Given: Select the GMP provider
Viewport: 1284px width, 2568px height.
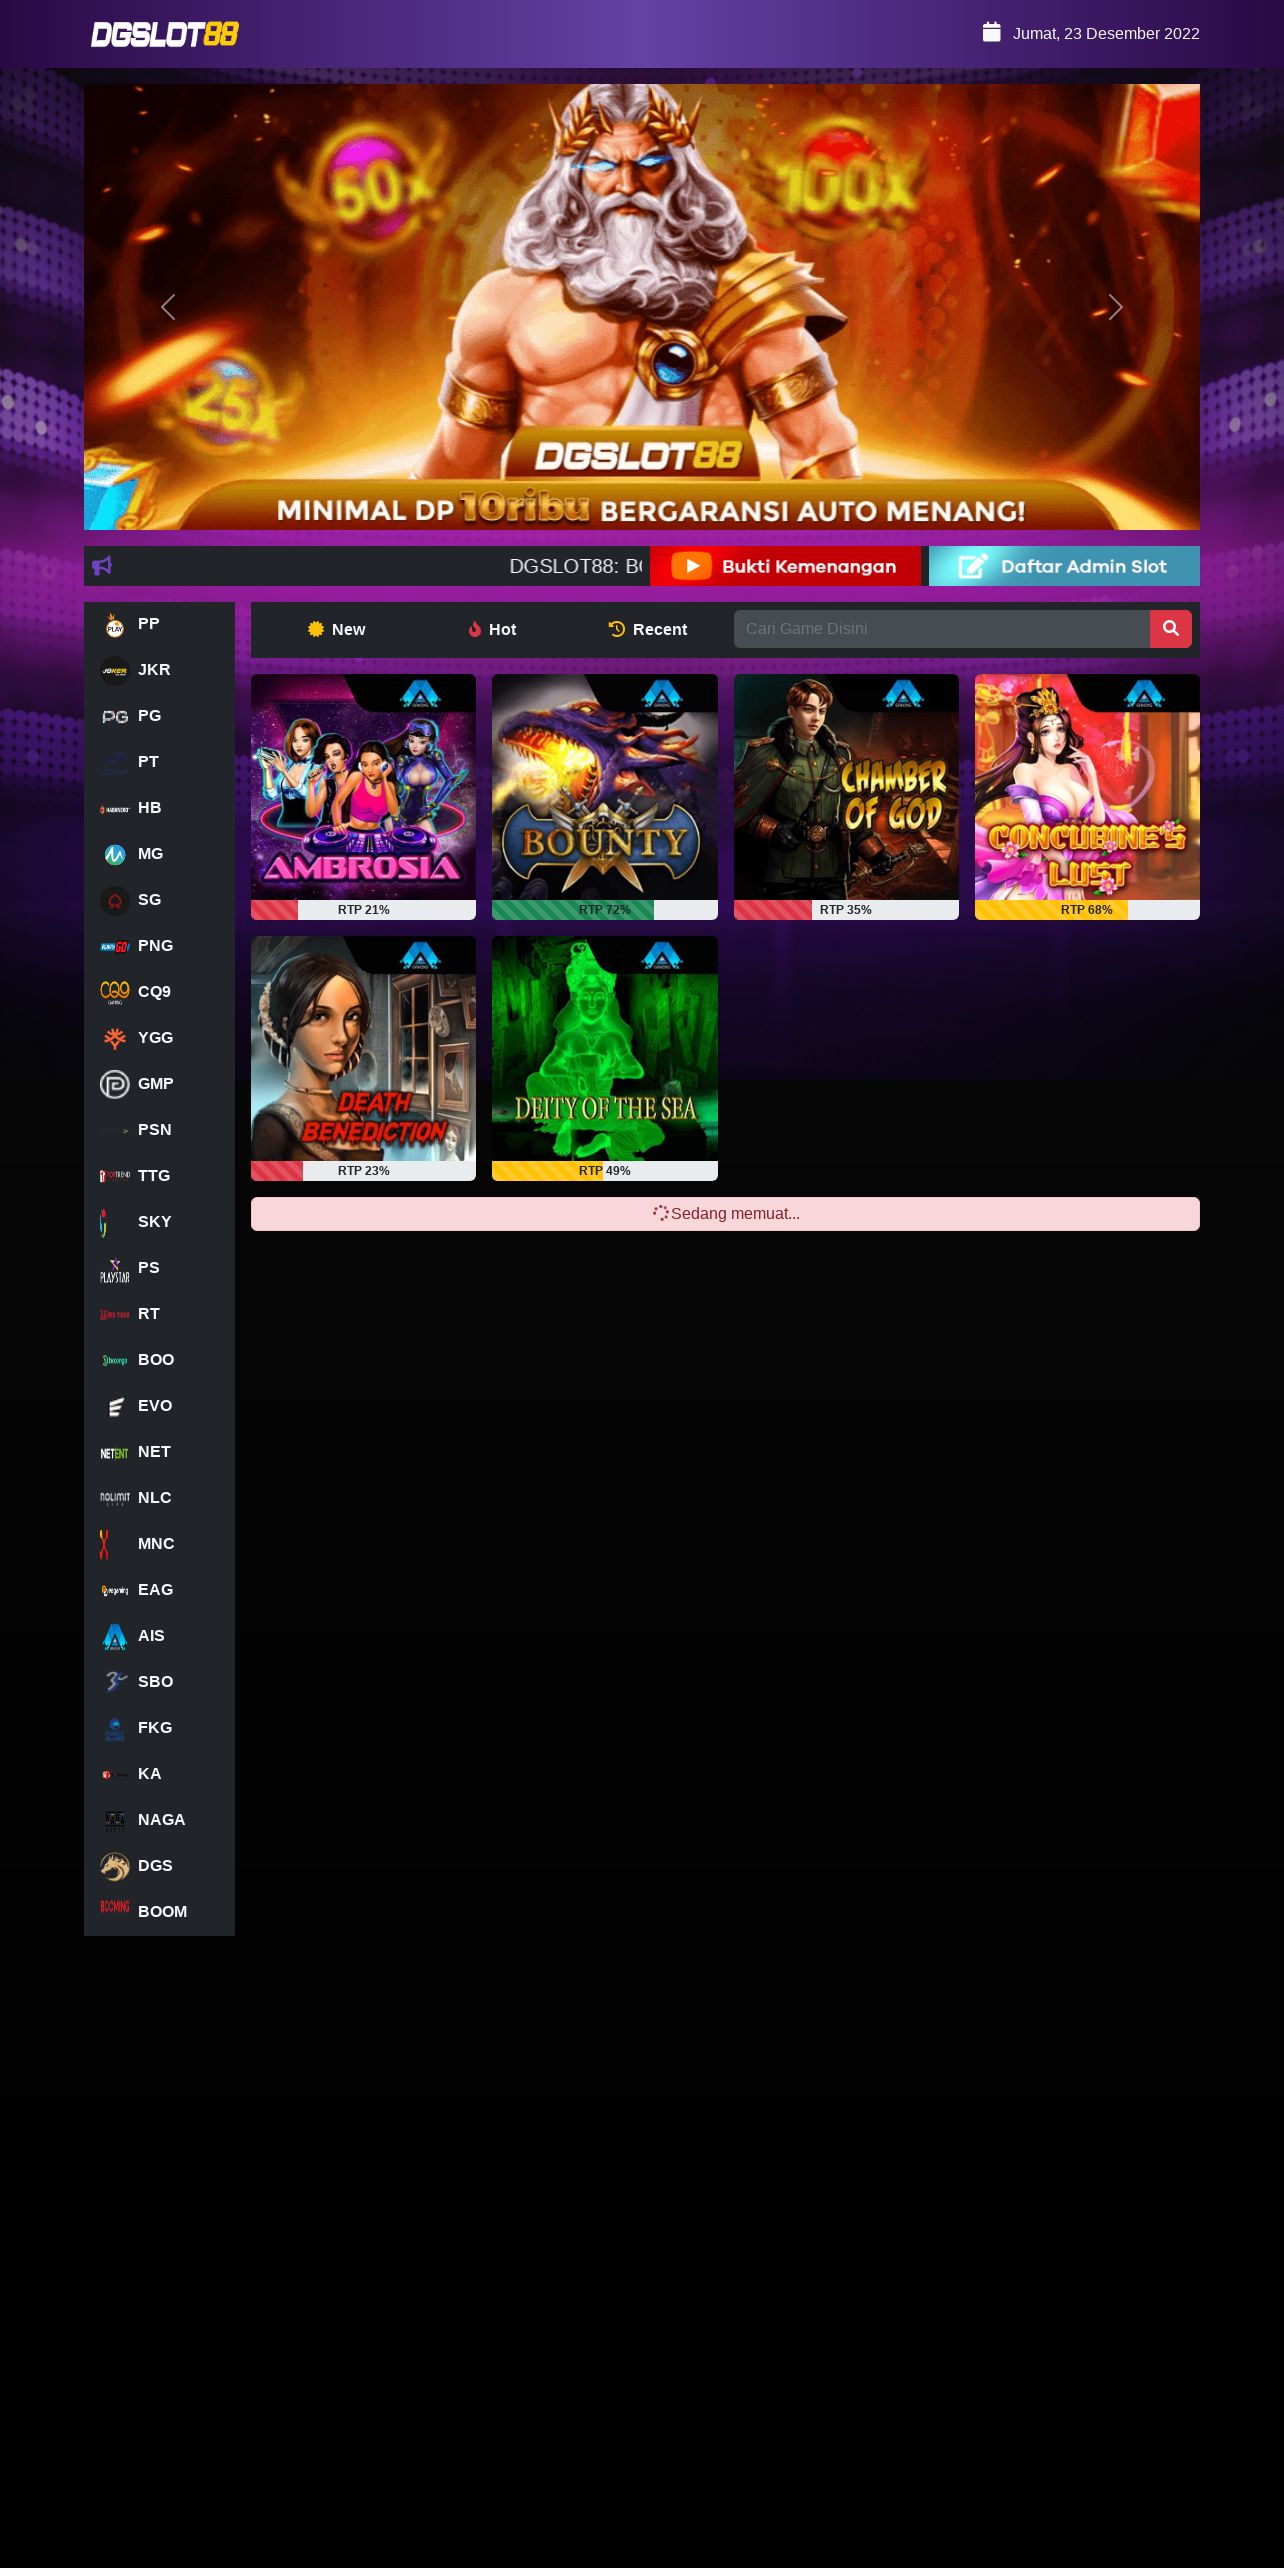Looking at the screenshot, I should [x=159, y=1085].
